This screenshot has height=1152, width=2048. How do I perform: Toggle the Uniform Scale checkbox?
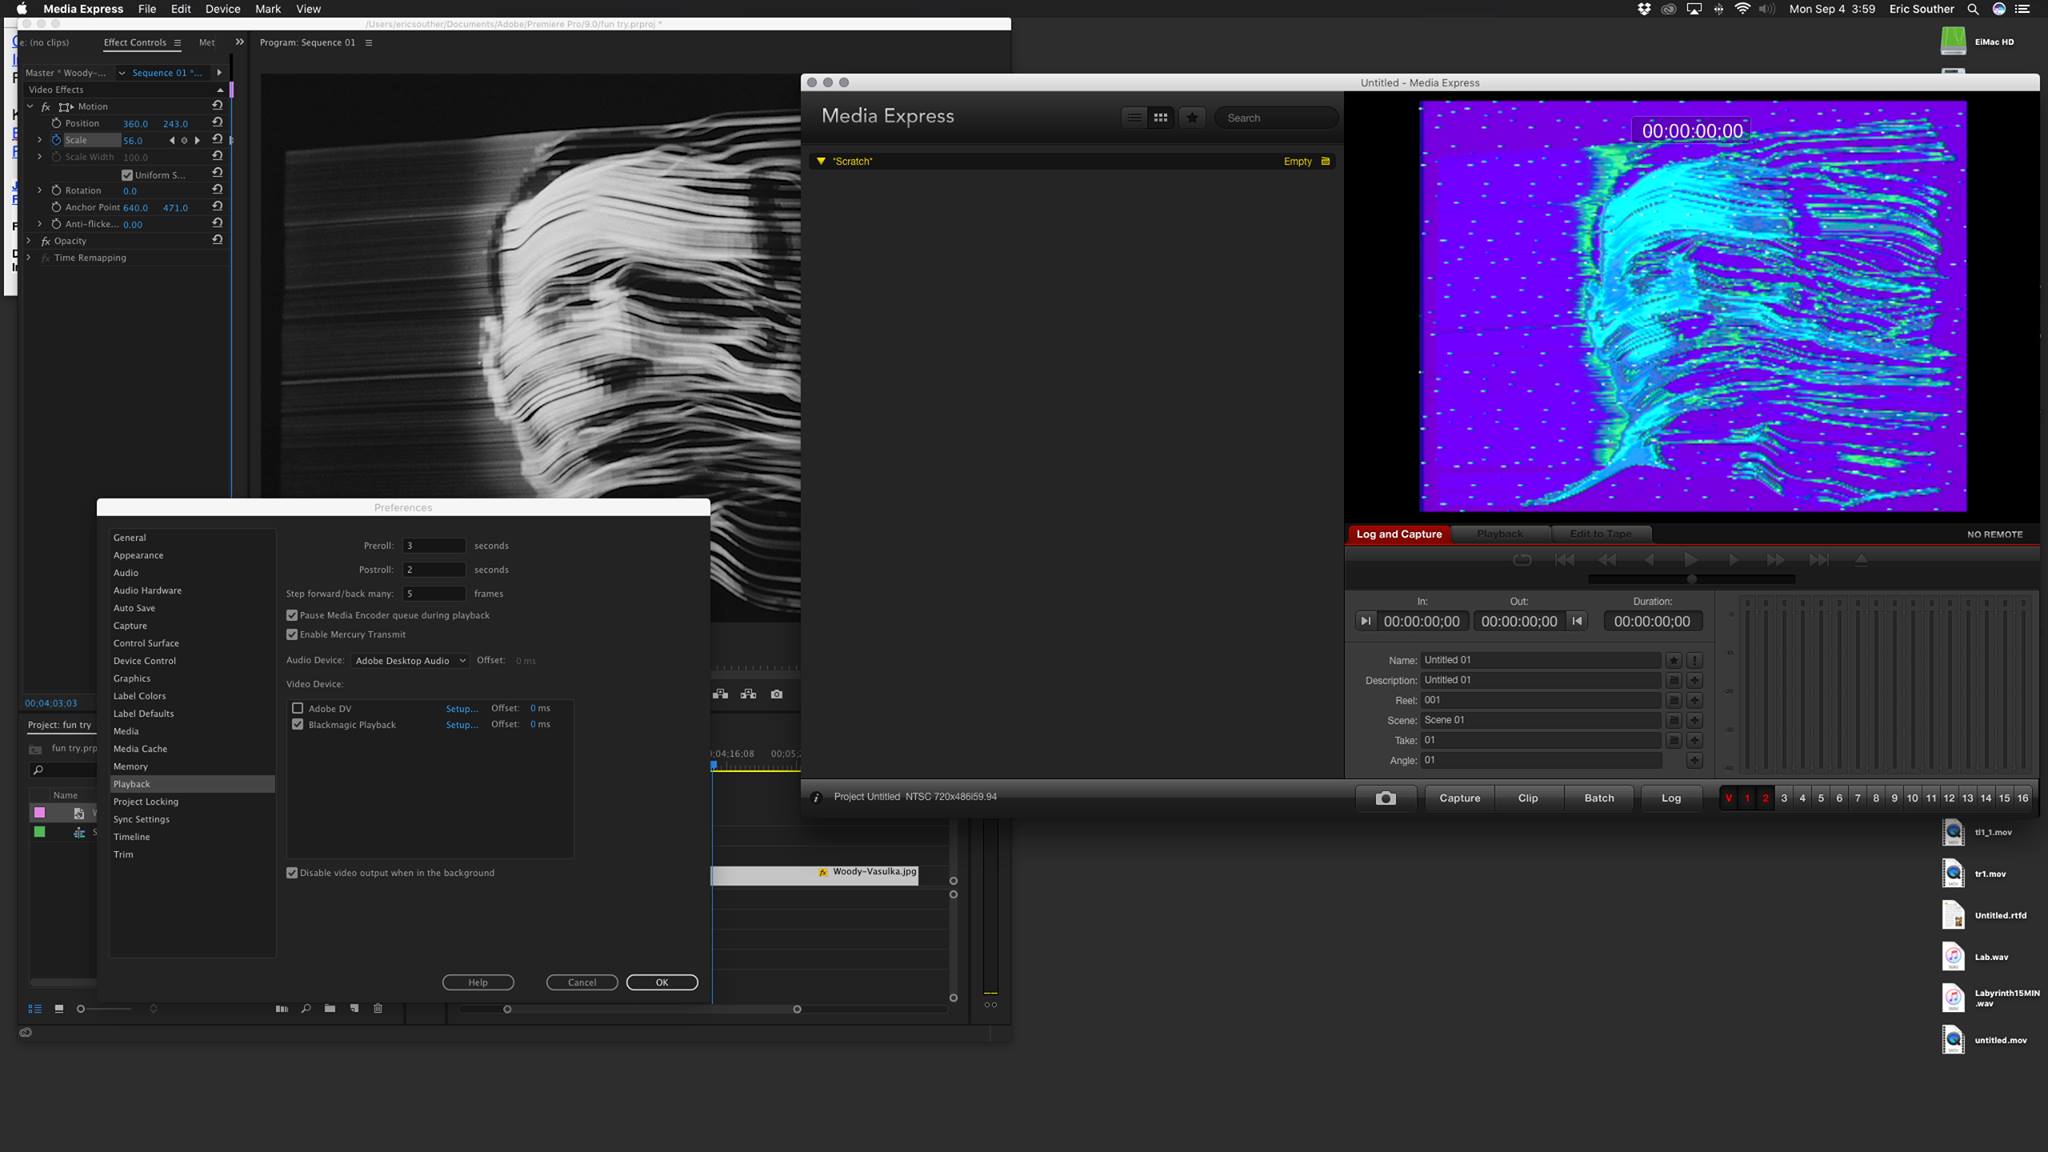(127, 175)
